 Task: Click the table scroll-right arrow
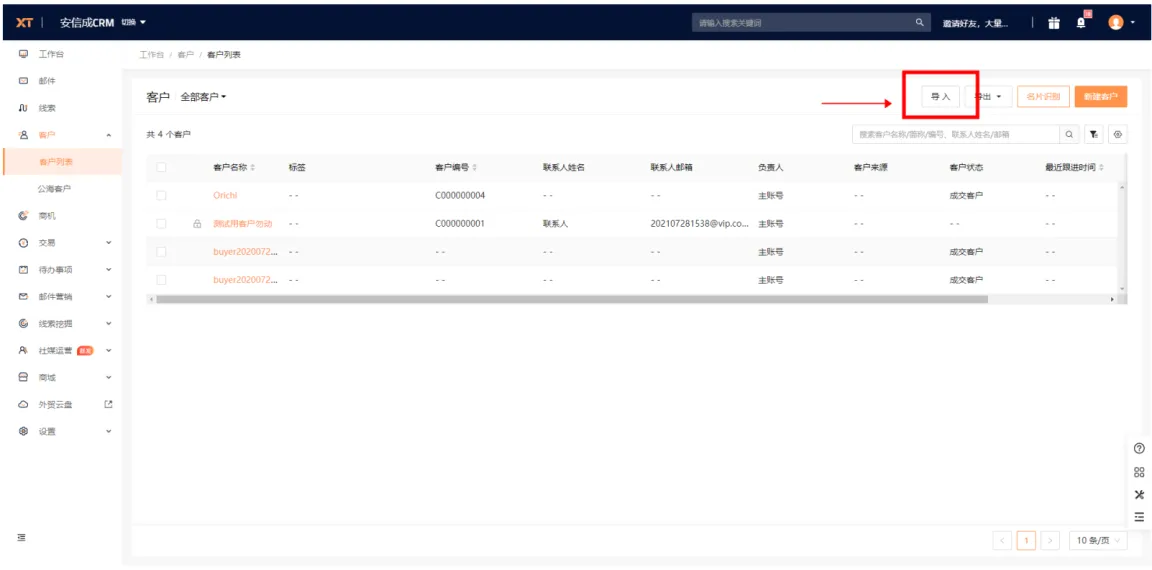point(1112,300)
